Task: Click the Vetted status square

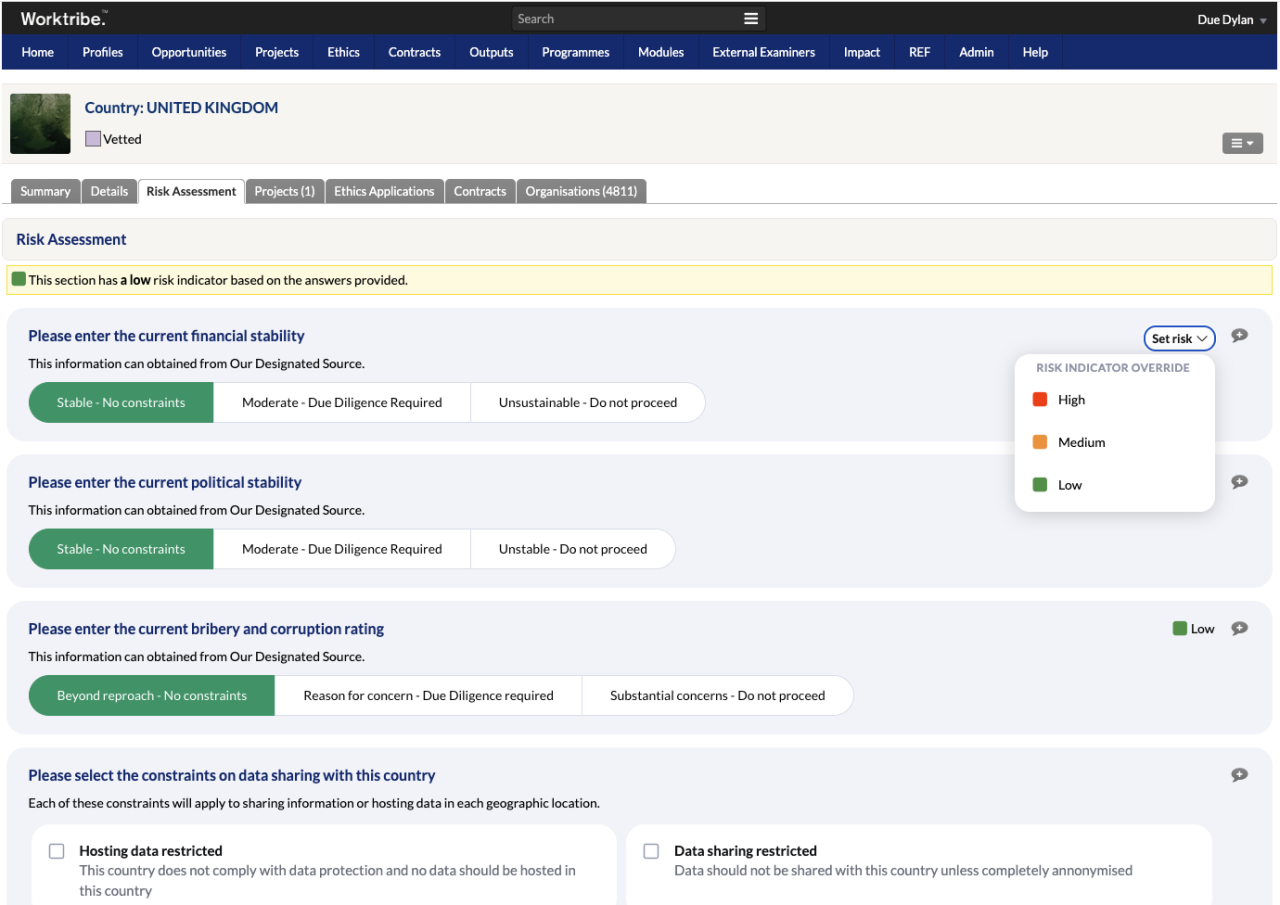Action: (x=93, y=139)
